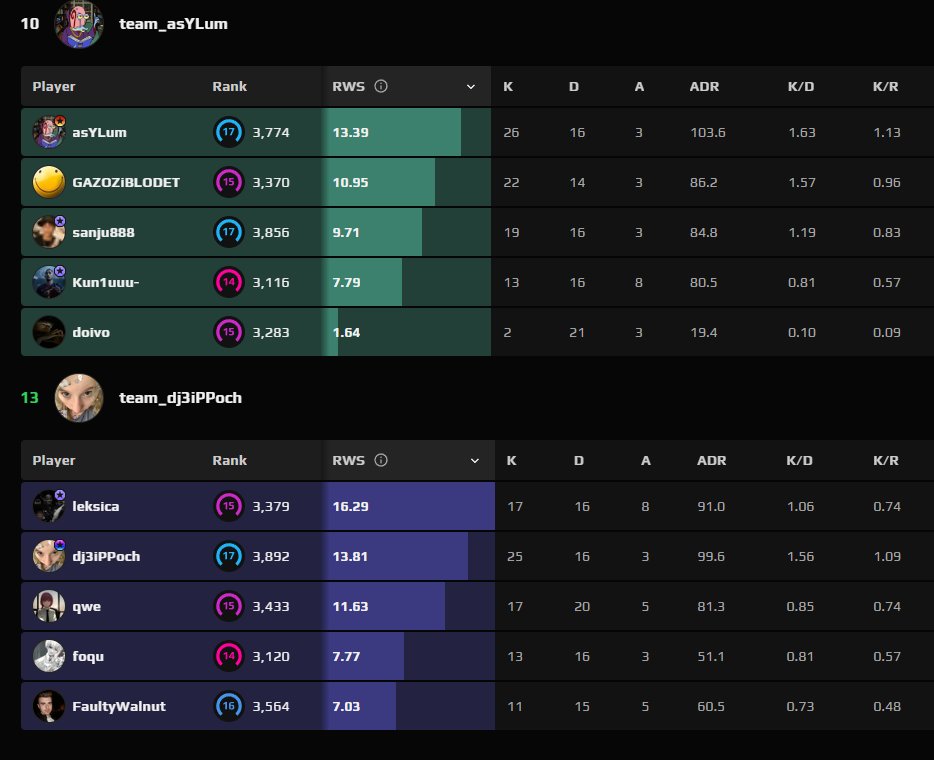This screenshot has height=760, width=934.
Task: Click sanju888 ELO value 3,856
Action: tap(271, 232)
